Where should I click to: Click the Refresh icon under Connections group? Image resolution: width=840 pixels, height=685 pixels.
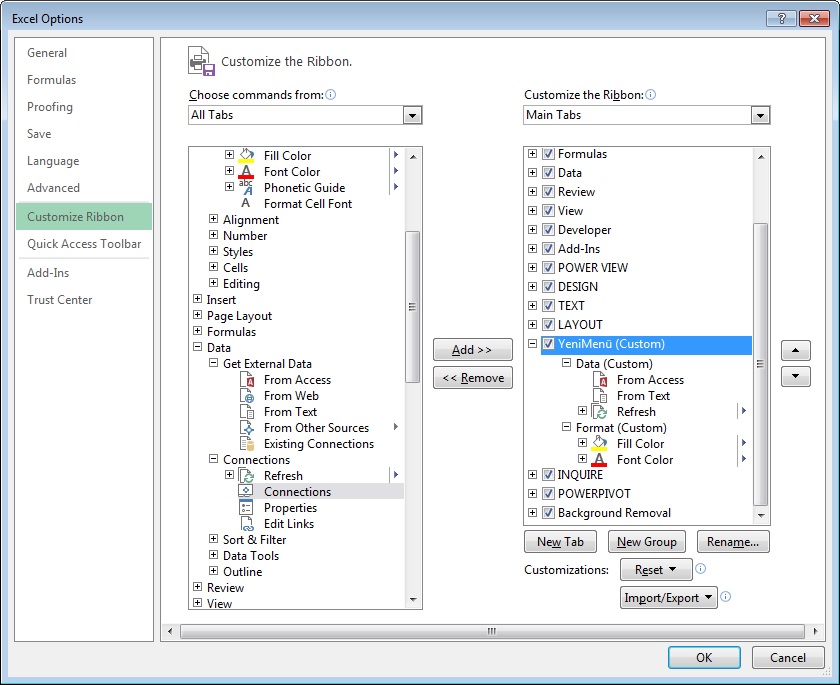click(246, 476)
